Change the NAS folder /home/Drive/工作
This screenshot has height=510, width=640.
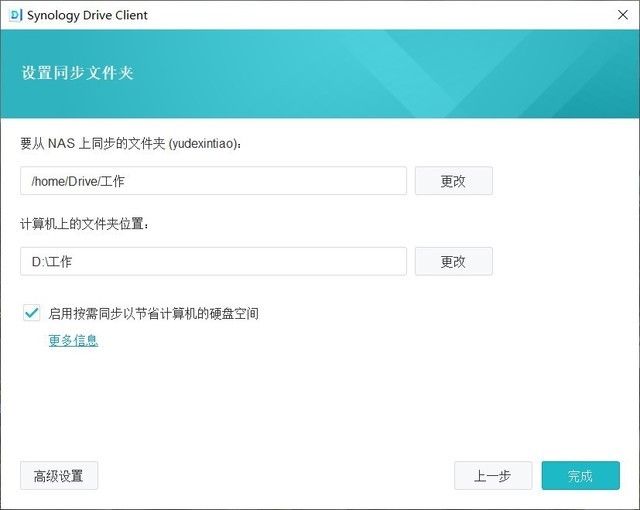453,181
